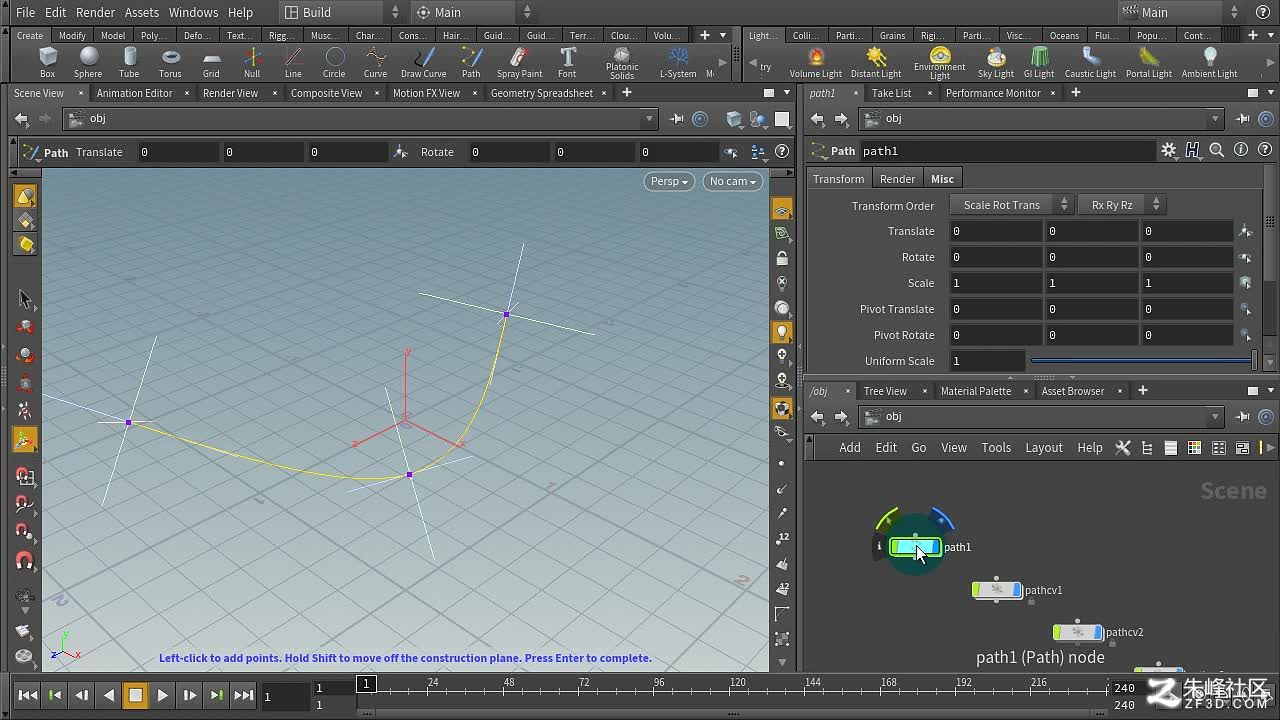Image resolution: width=1280 pixels, height=720 pixels.
Task: Create an Environment Light
Action: point(940,63)
